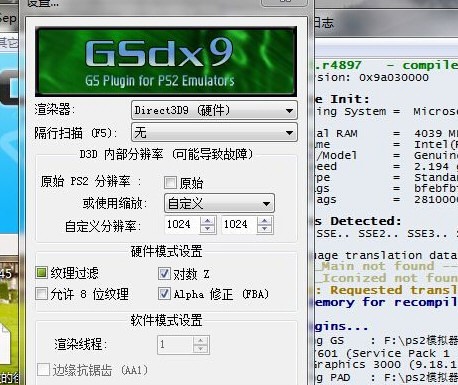
Task: Decrease the first custom resolution value with down arrow
Action: (x=208, y=229)
